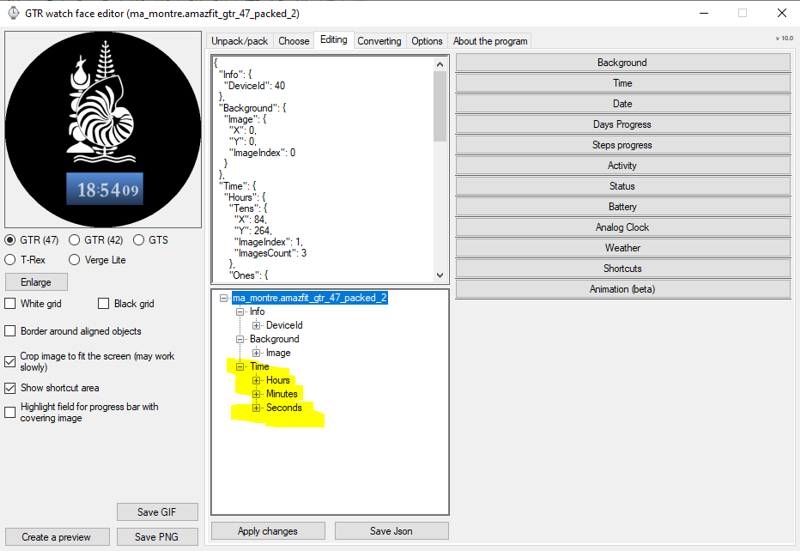This screenshot has height=551, width=800.
Task: Enable Highlight field for progress bar
Action: point(10,412)
